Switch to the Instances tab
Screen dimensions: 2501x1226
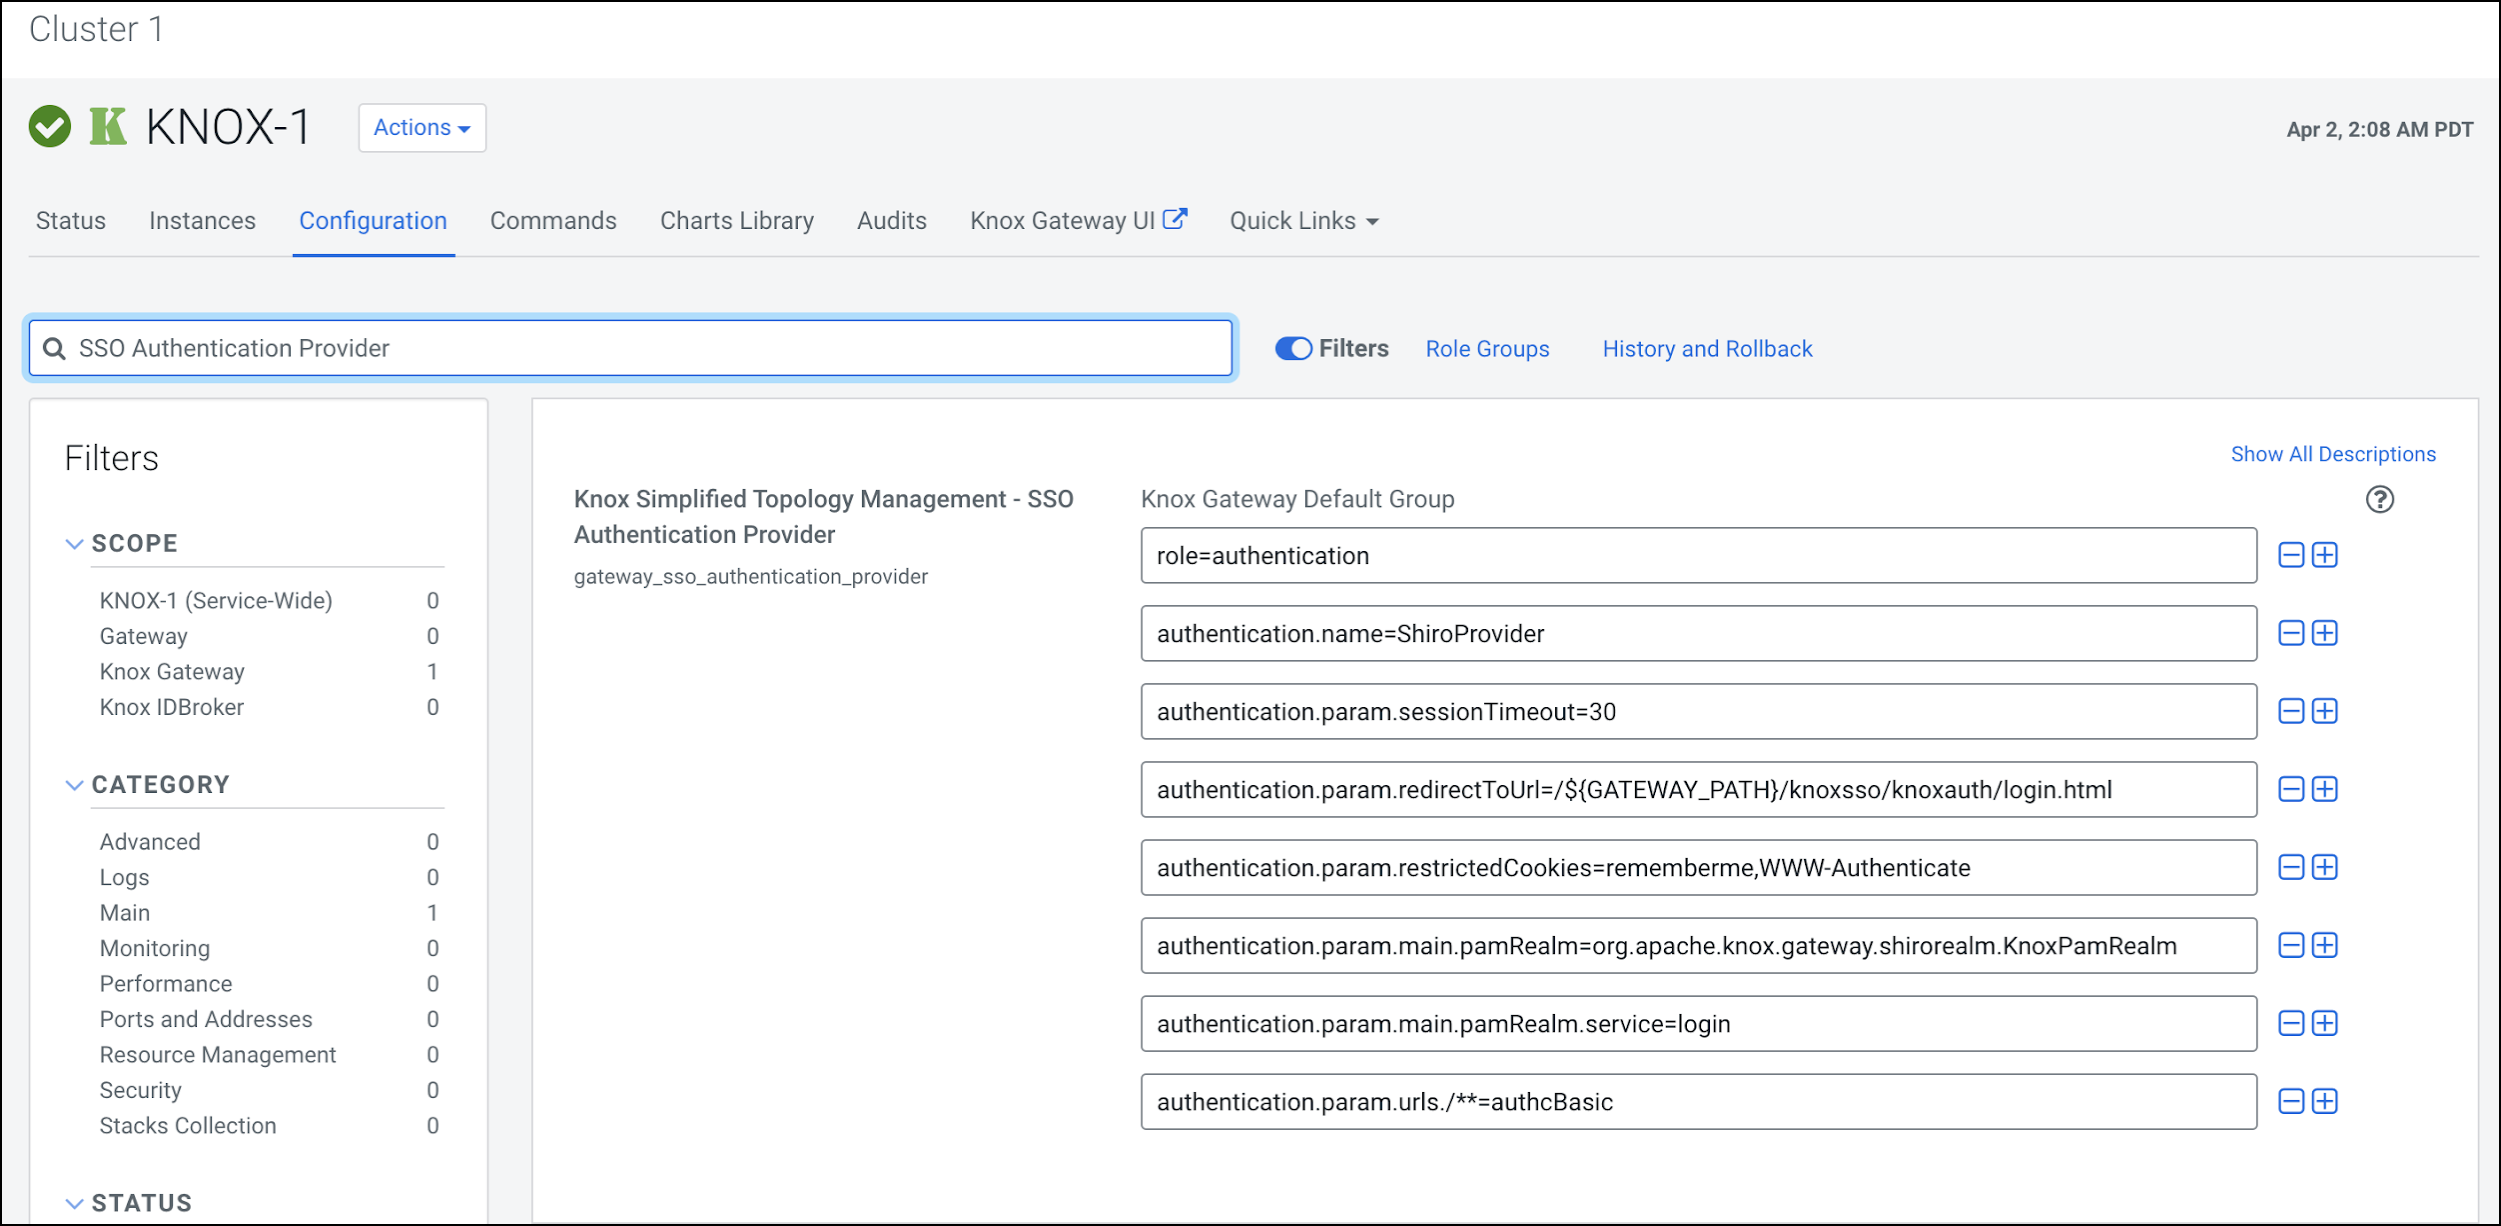pos(202,221)
